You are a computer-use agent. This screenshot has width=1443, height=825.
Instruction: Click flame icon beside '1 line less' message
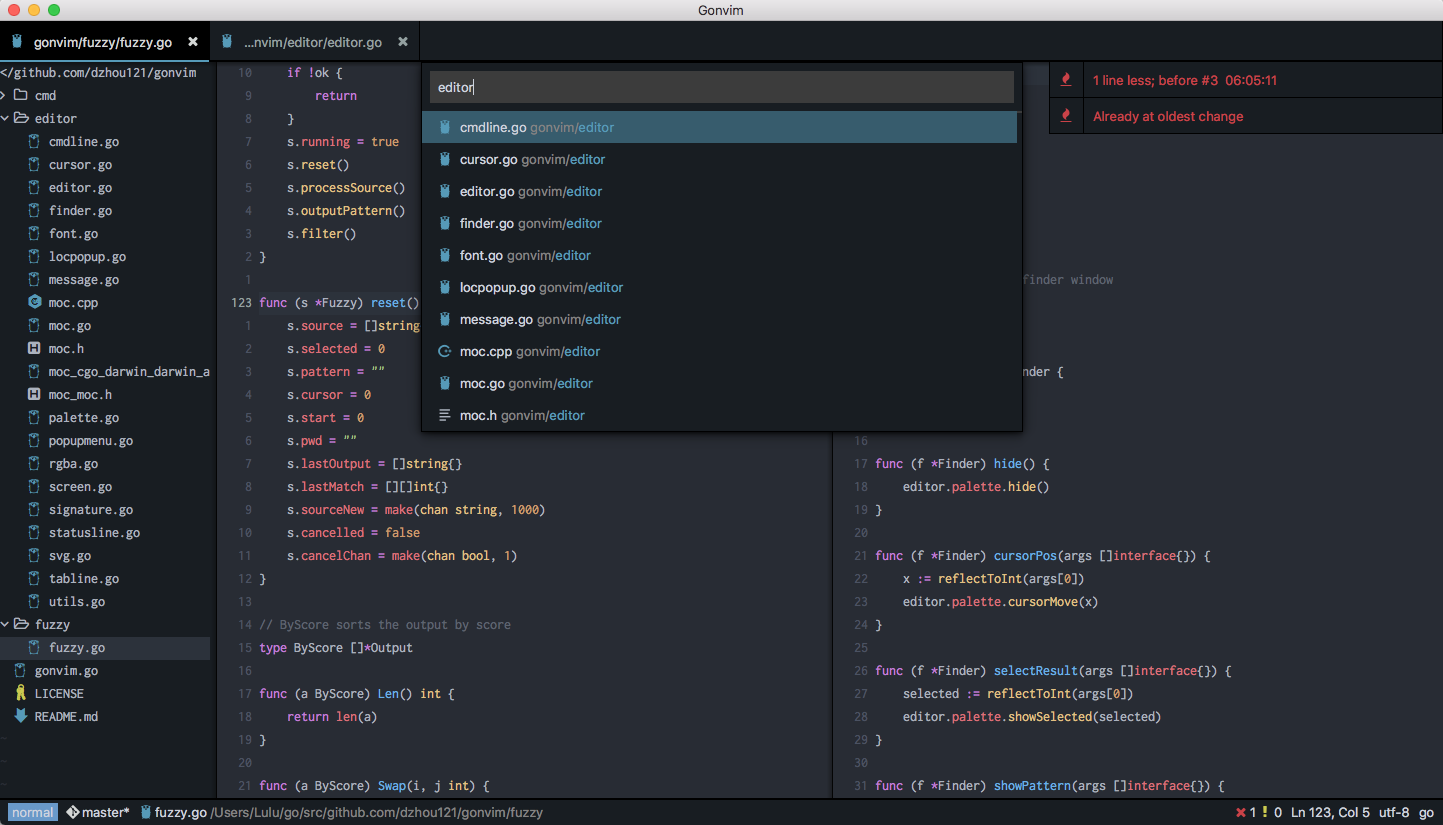pos(1066,80)
